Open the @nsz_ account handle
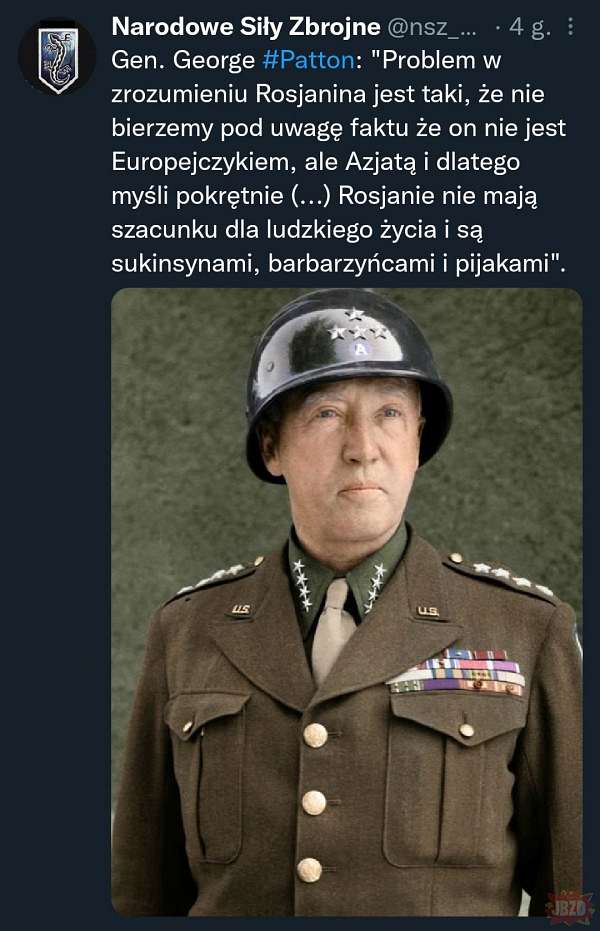The width and height of the screenshot is (600, 931). pyautogui.click(x=432, y=27)
